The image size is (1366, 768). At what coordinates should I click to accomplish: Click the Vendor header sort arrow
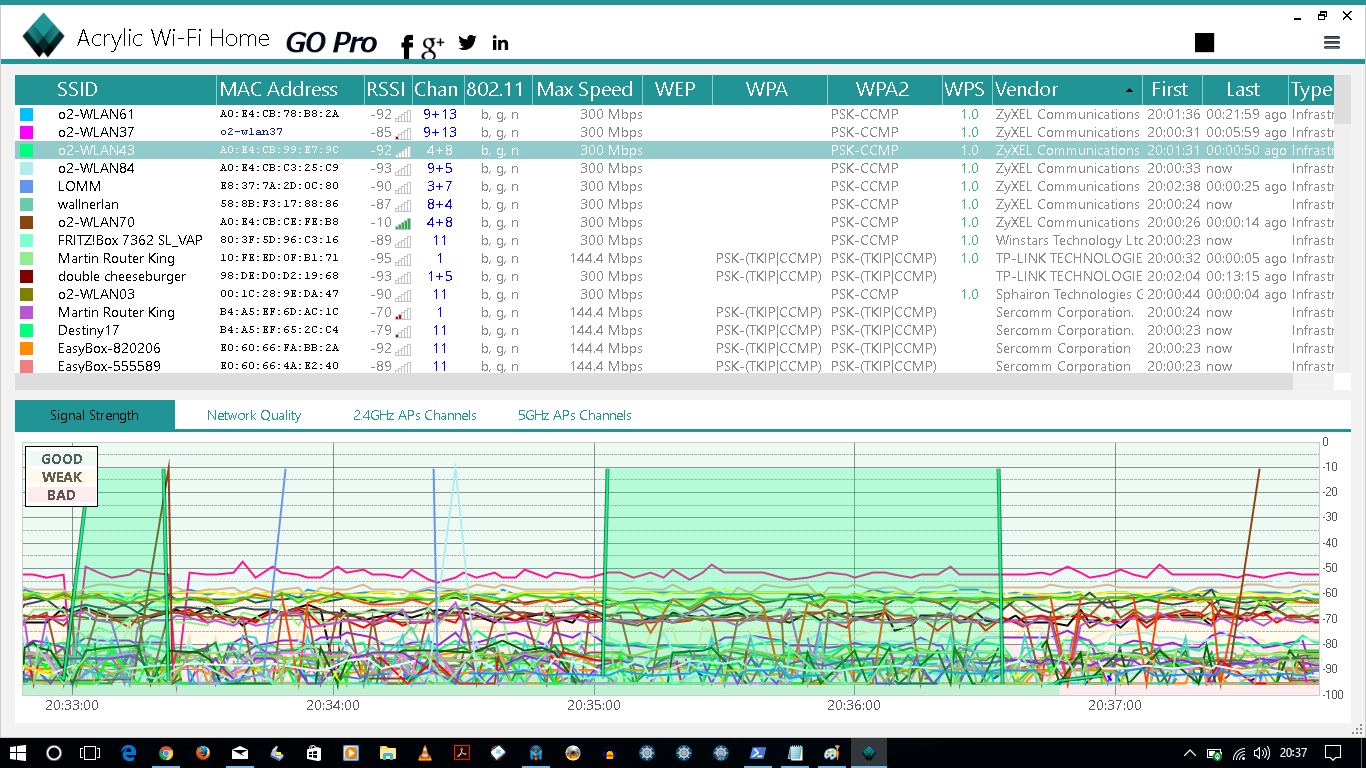coord(1129,90)
